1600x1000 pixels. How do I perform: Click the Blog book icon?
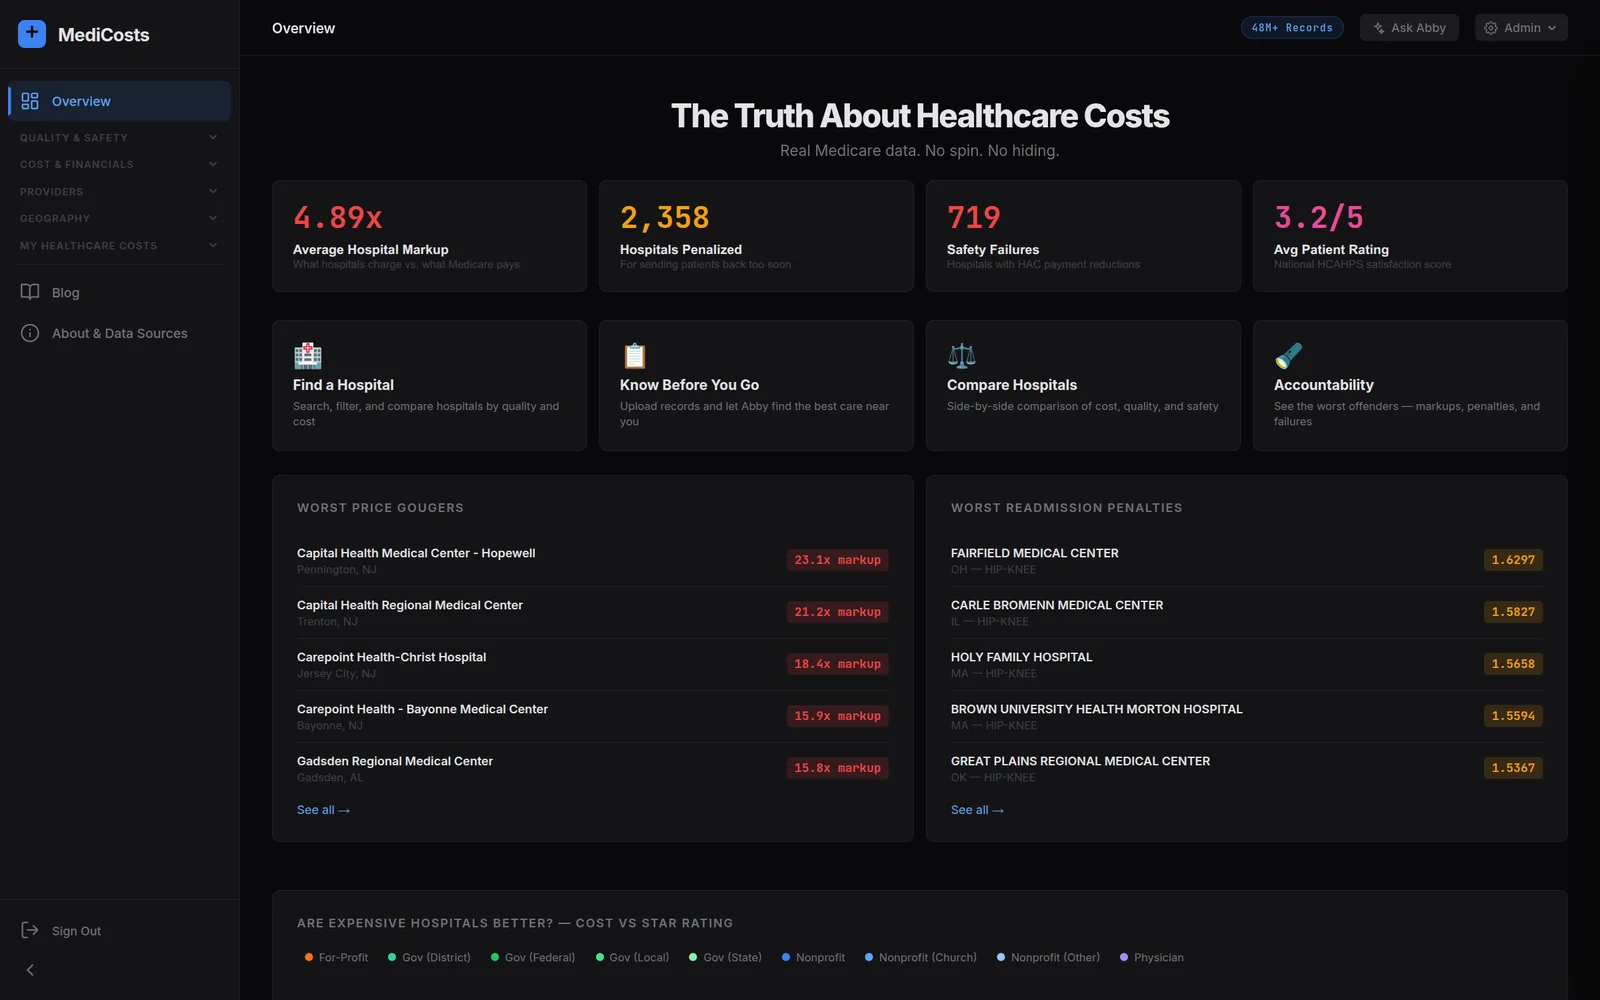point(30,292)
